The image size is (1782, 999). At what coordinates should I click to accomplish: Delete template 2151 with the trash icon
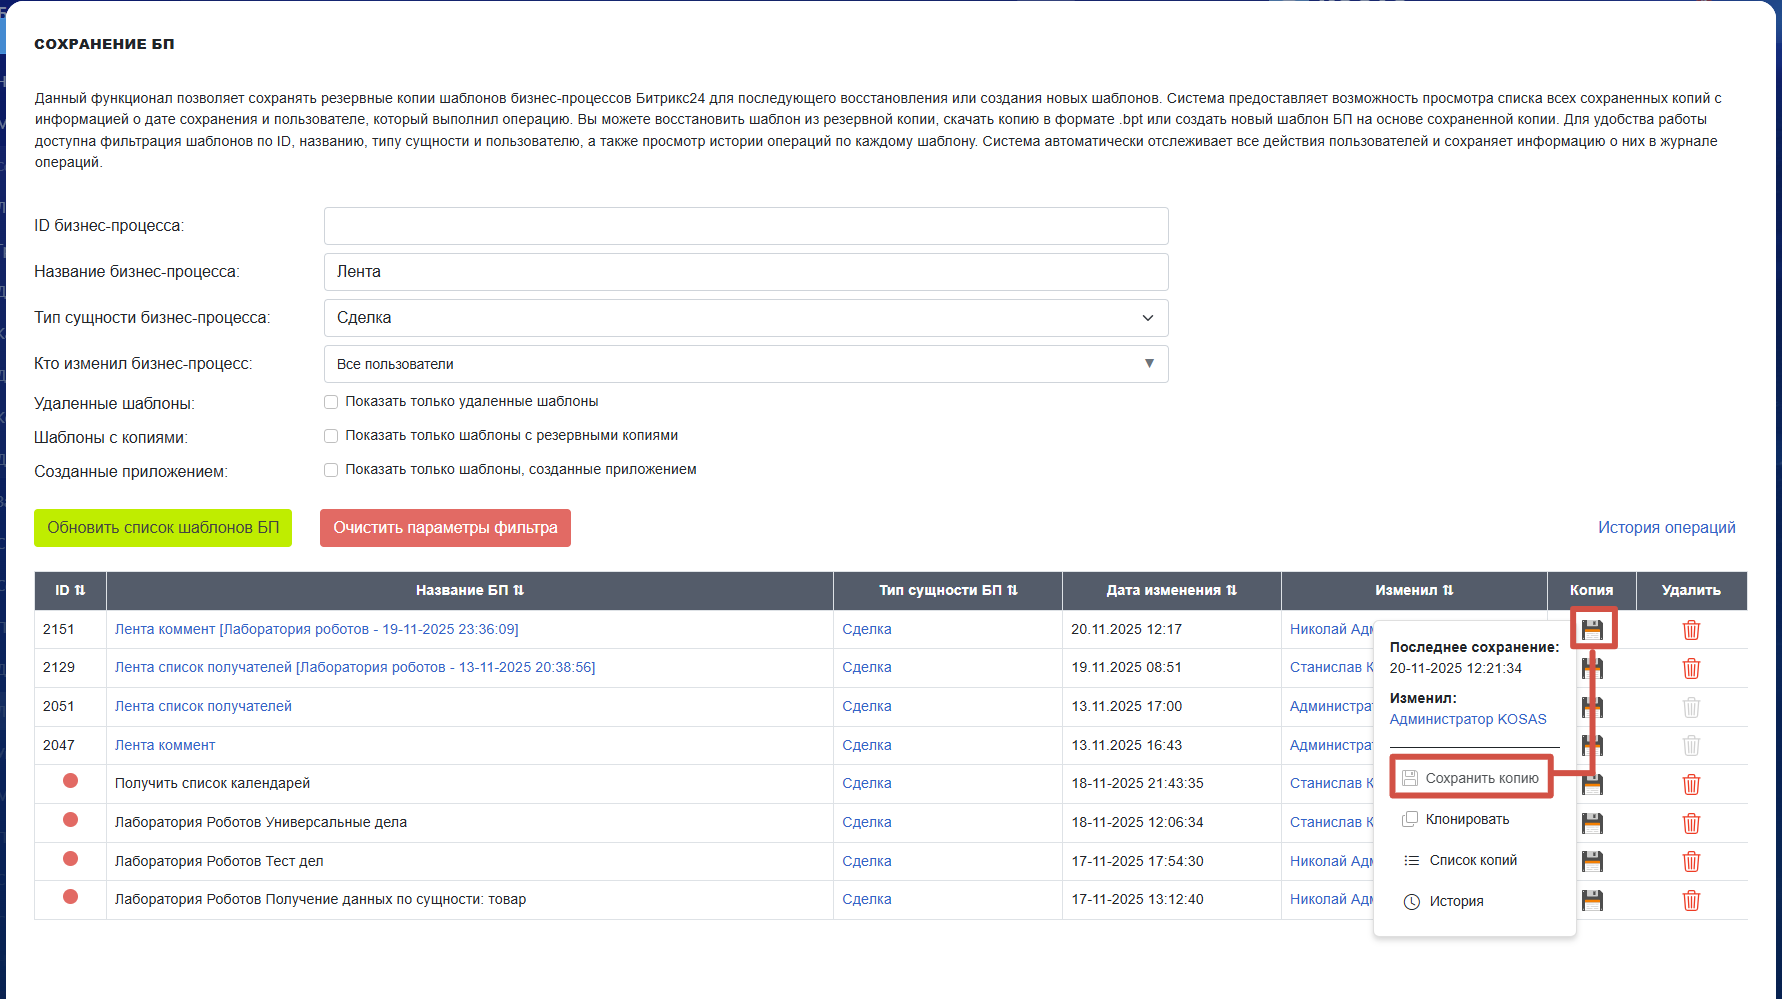(1691, 629)
